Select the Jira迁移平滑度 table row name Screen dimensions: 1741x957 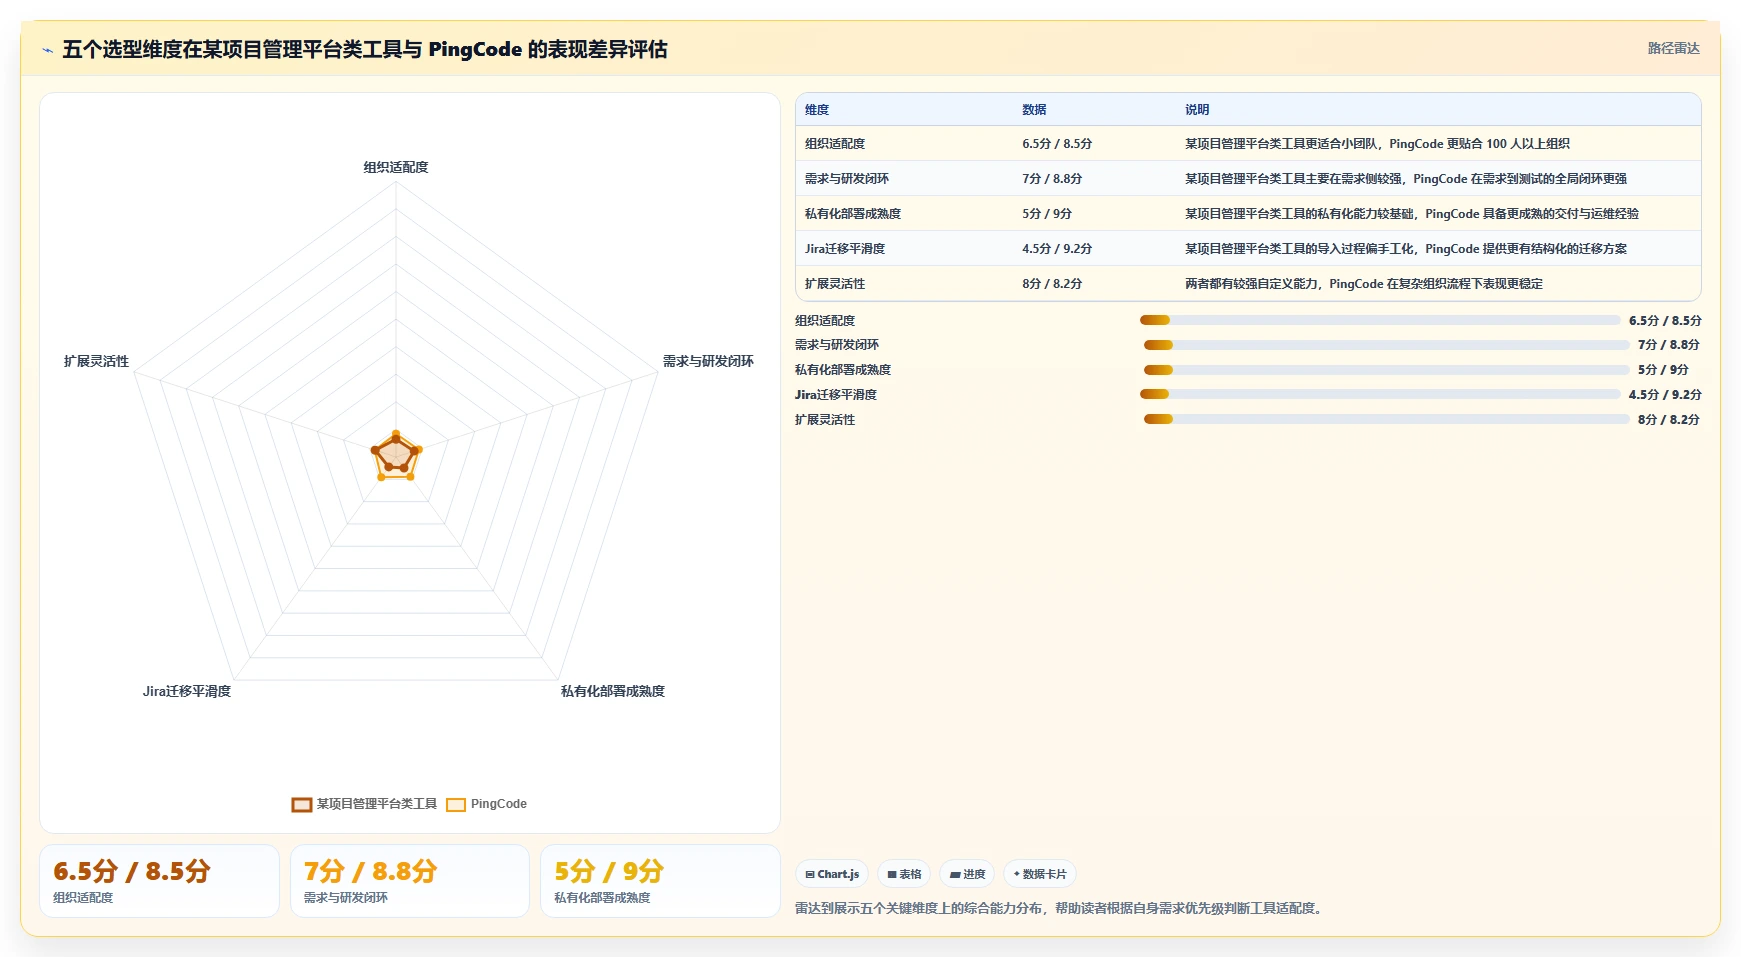(845, 249)
